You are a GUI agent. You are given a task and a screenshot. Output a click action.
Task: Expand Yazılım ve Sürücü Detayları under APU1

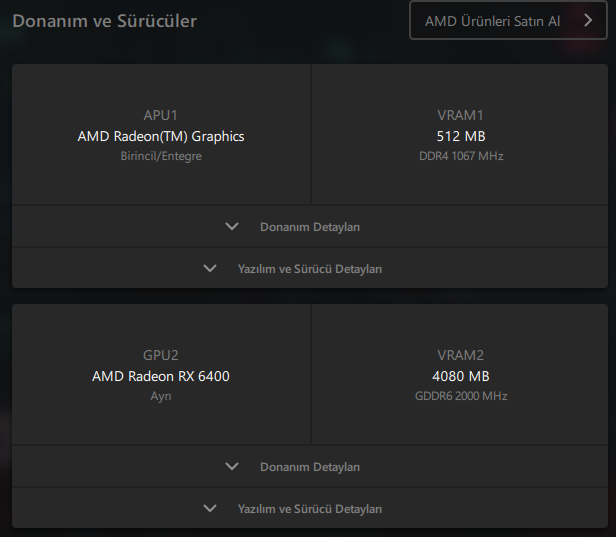pos(309,269)
